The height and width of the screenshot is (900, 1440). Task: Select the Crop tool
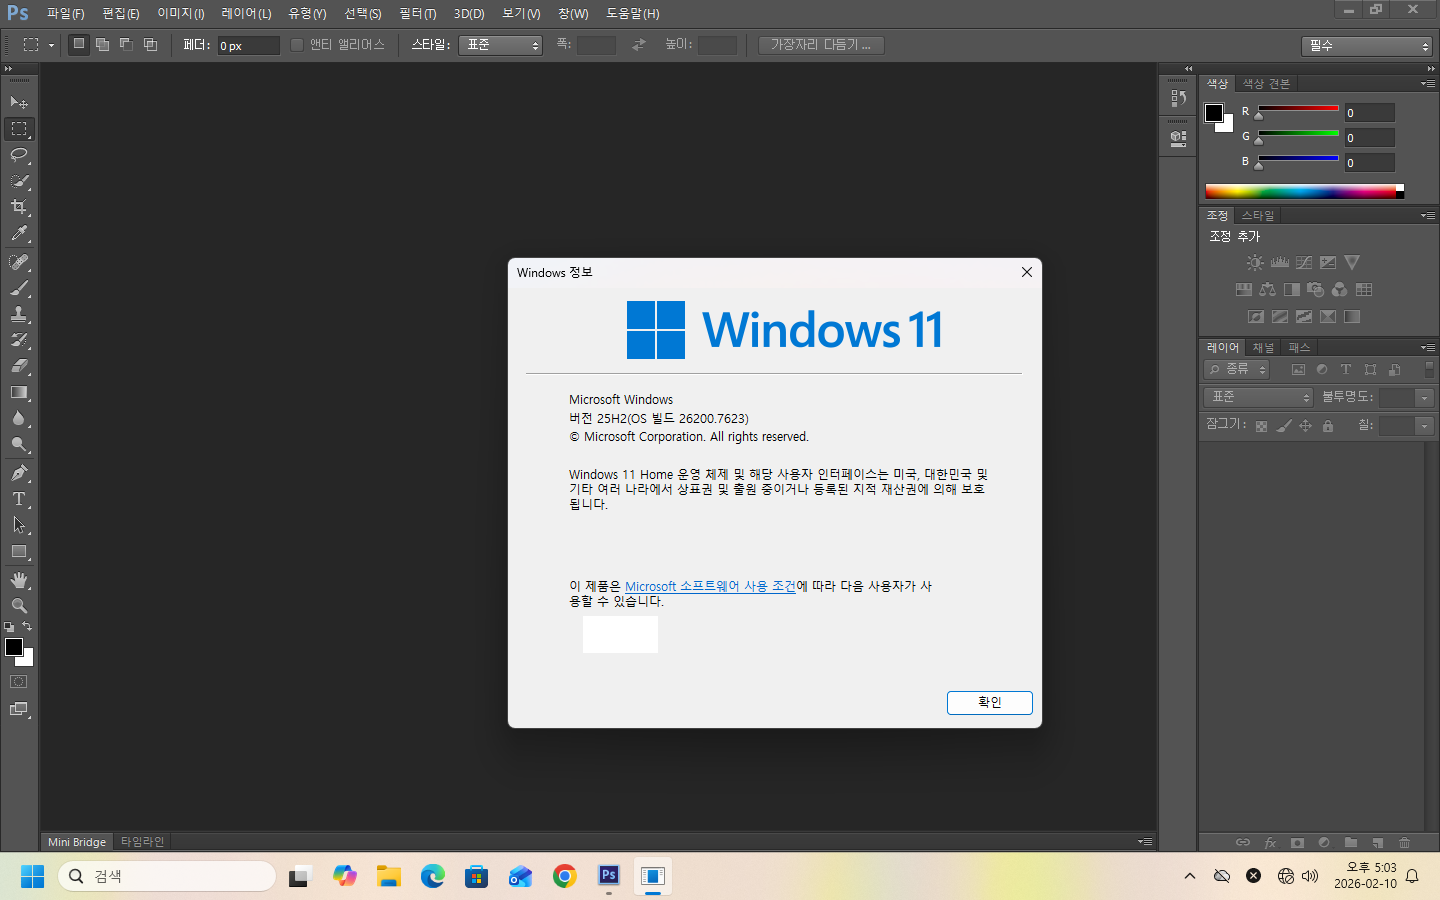coord(19,207)
